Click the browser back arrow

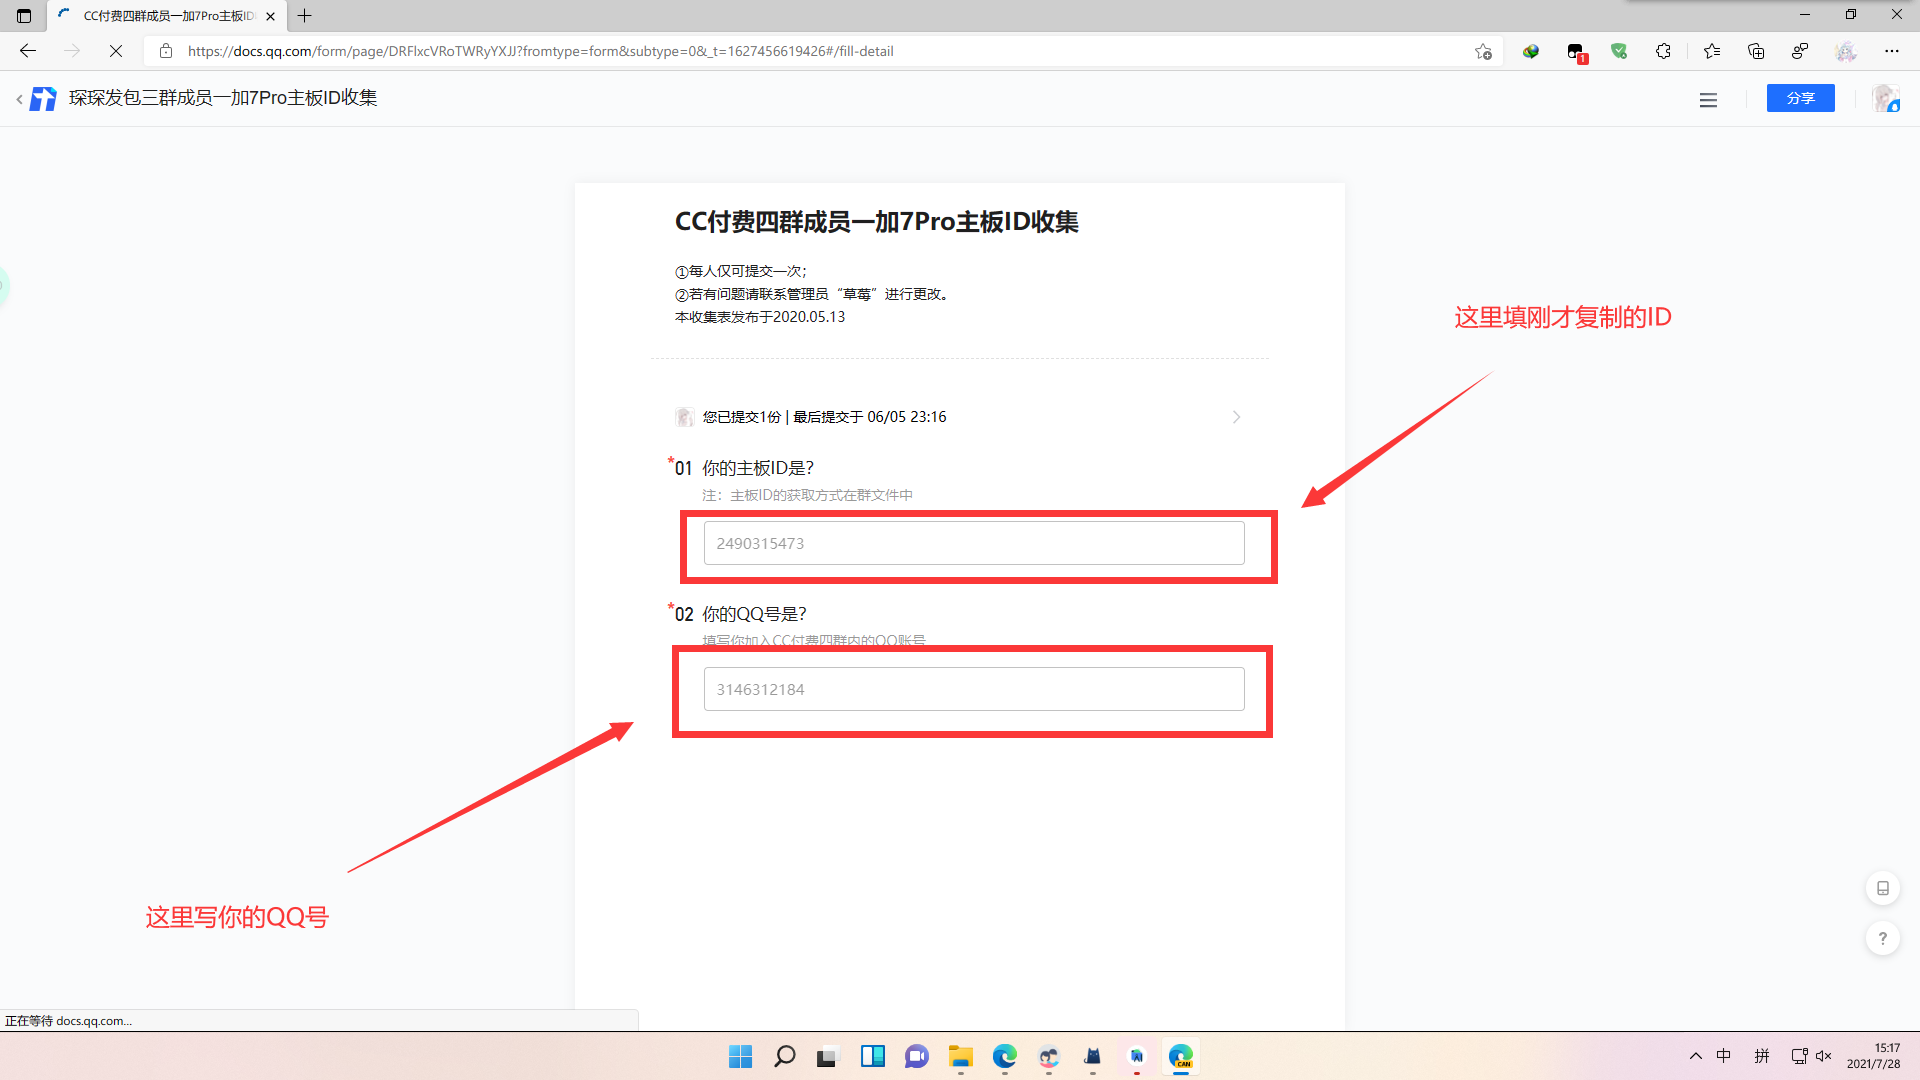[x=28, y=51]
